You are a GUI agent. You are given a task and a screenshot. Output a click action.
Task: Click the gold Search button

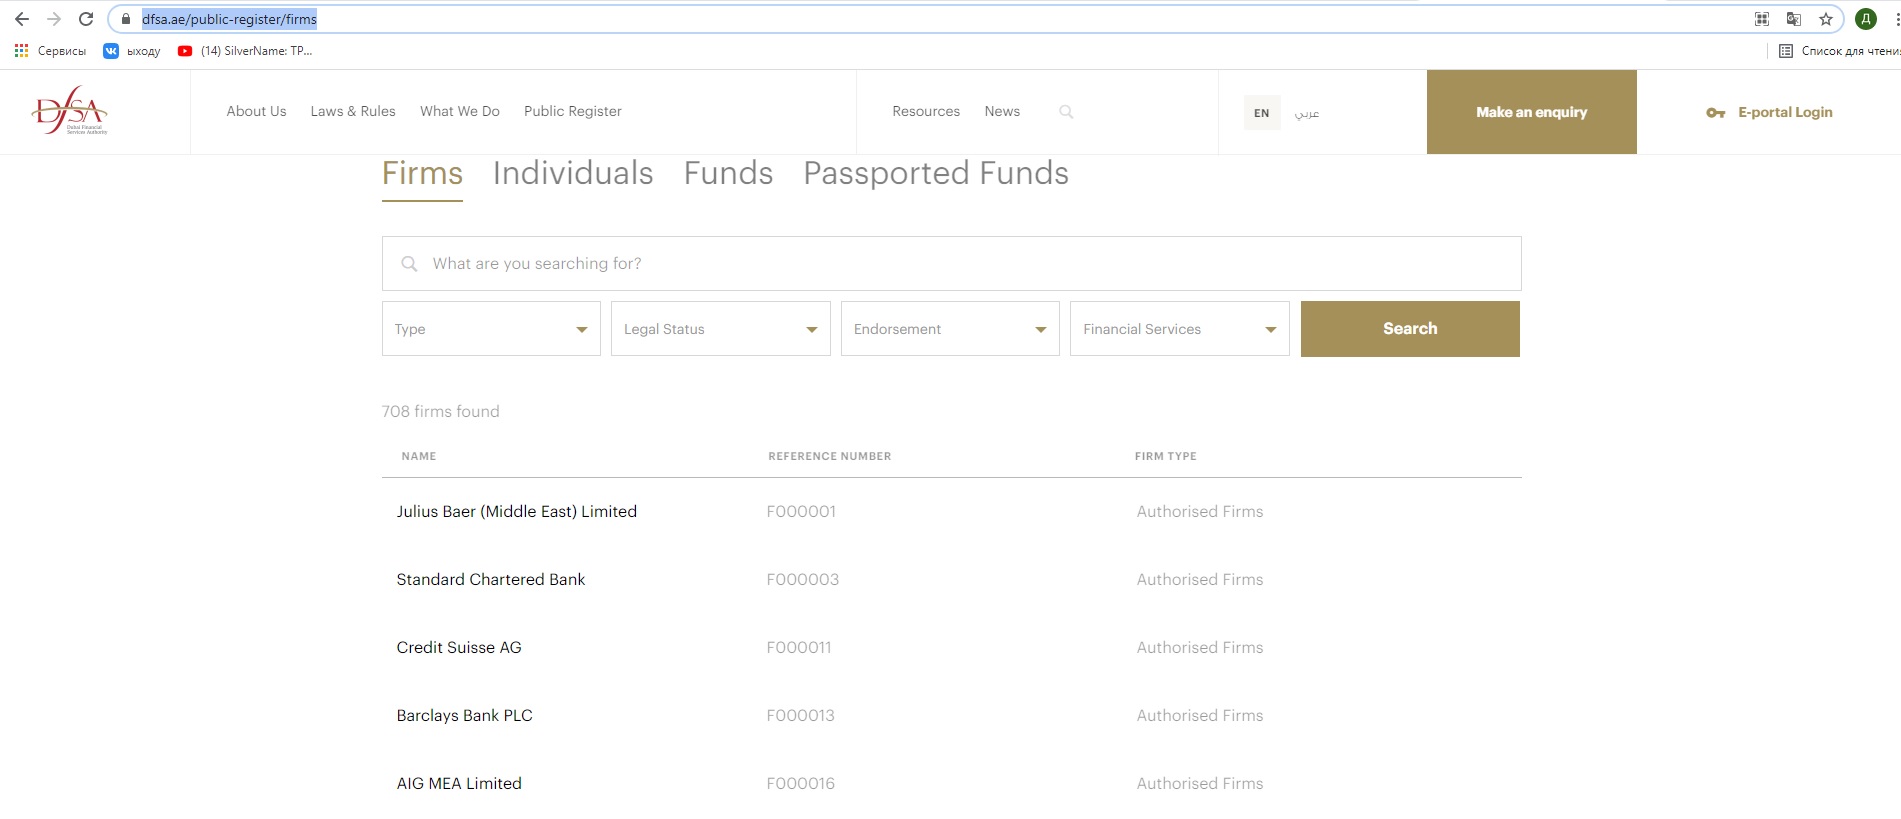[x=1410, y=329]
